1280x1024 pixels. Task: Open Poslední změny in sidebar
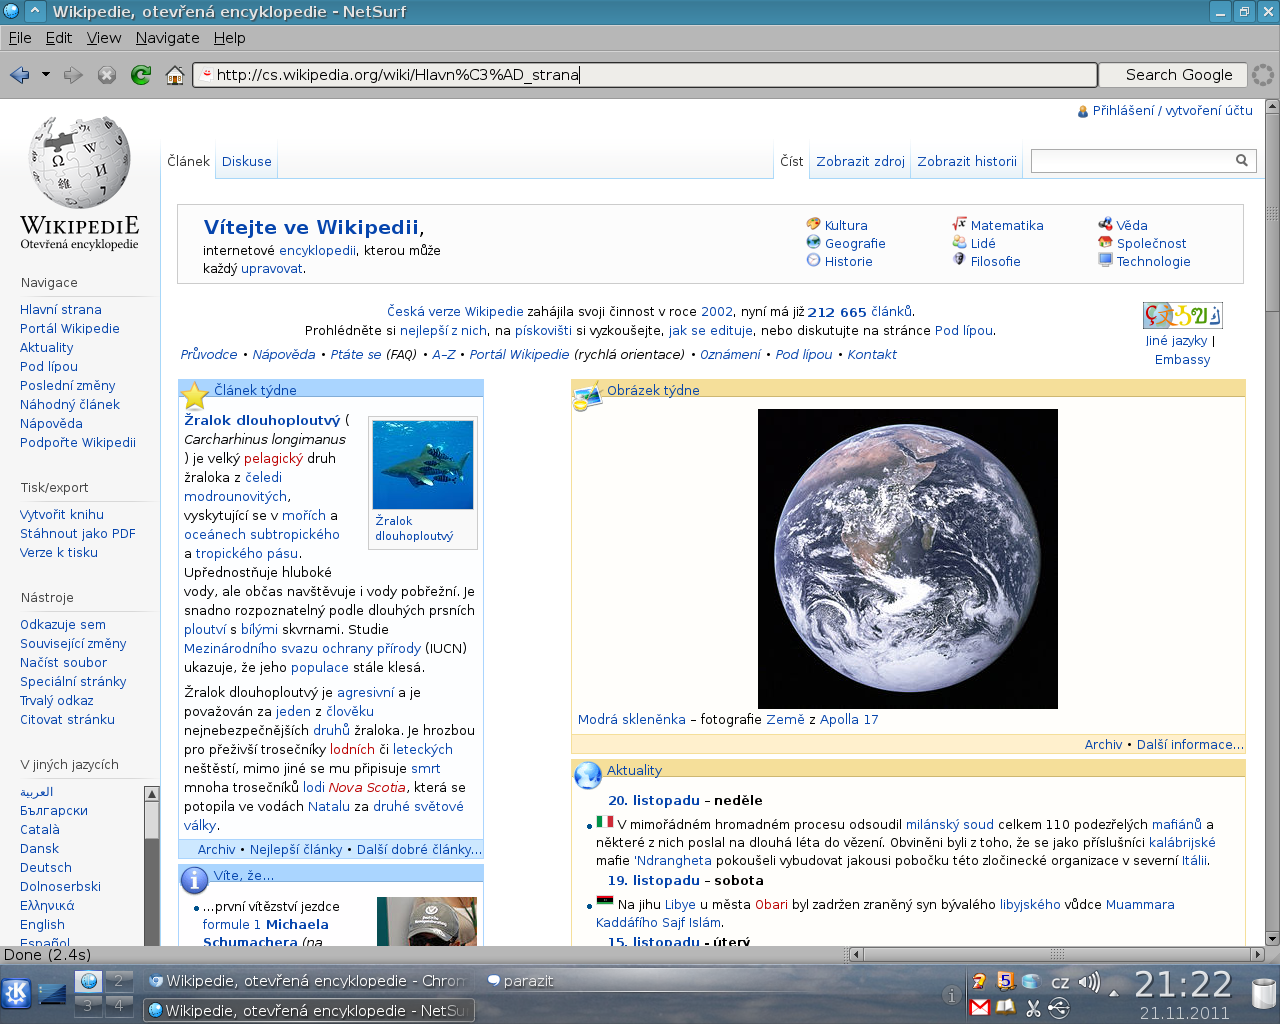pyautogui.click(x=68, y=386)
